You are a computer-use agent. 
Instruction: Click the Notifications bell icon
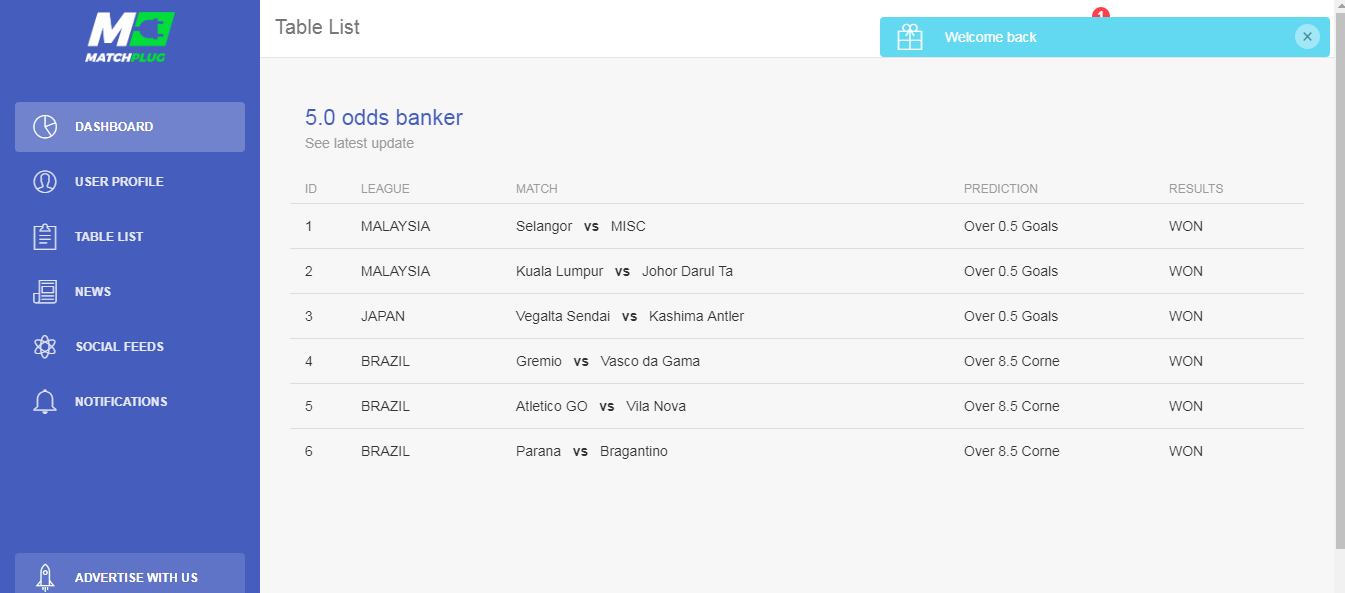45,402
